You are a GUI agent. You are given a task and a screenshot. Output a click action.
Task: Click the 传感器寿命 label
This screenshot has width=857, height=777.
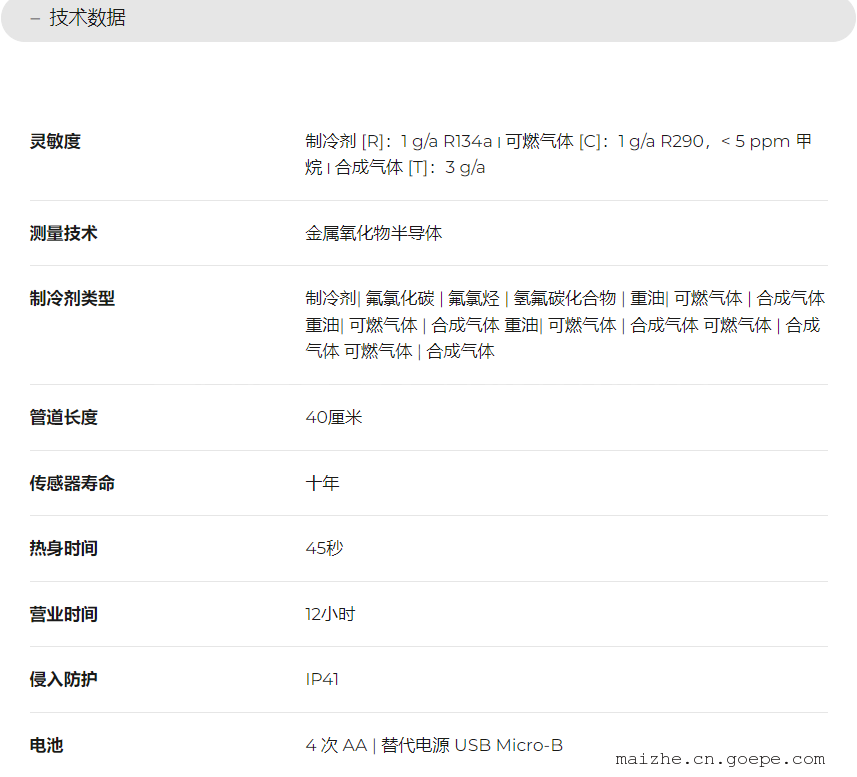72,484
